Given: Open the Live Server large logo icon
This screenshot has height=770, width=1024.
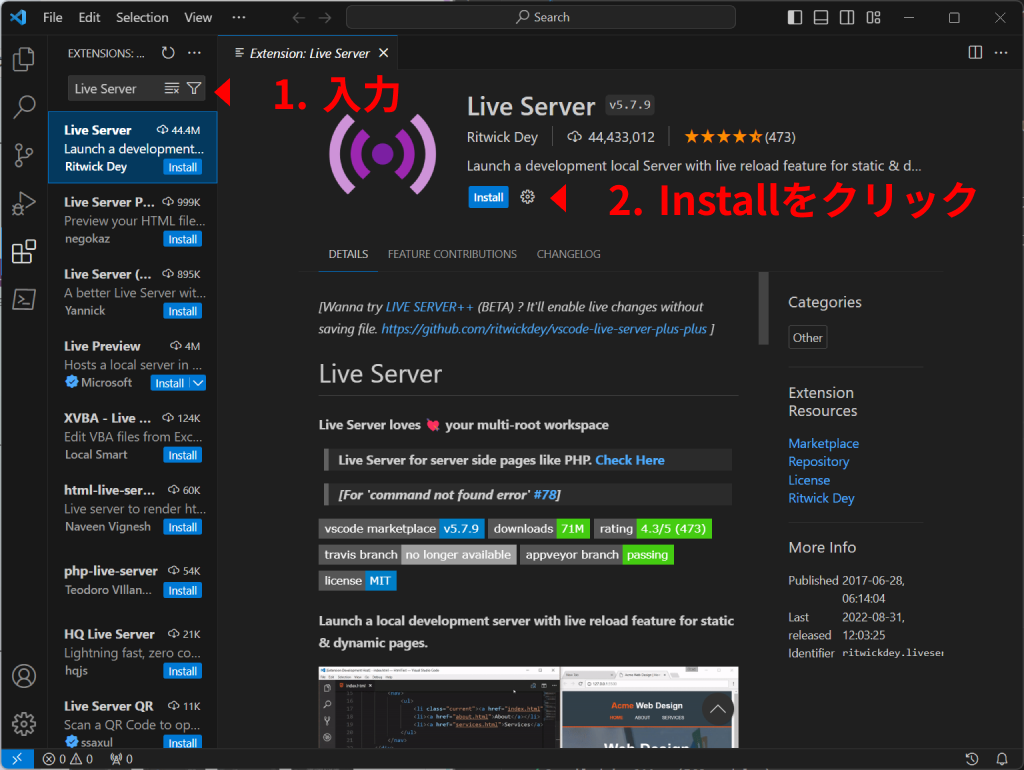Looking at the screenshot, I should (383, 154).
